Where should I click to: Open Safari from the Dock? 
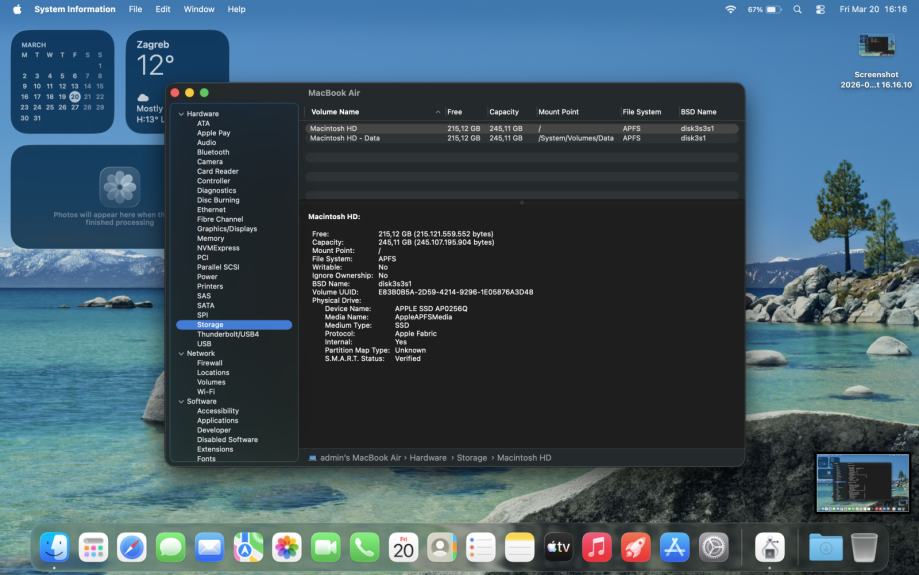click(x=132, y=547)
